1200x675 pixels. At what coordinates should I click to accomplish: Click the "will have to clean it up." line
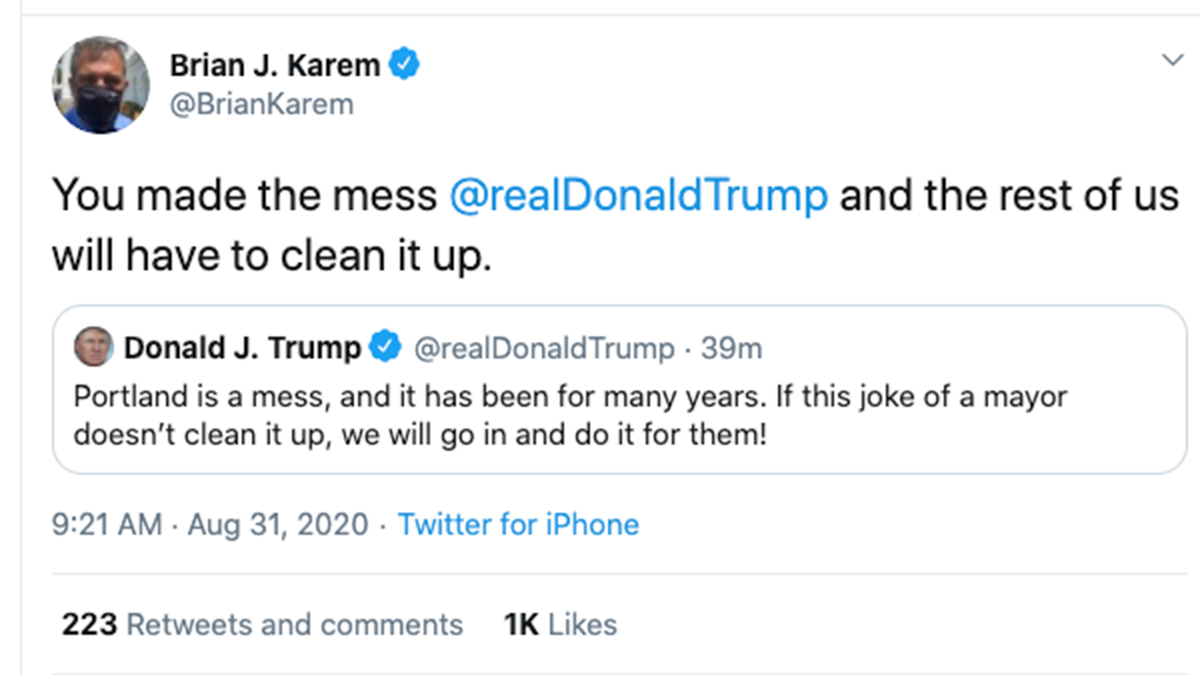(272, 256)
